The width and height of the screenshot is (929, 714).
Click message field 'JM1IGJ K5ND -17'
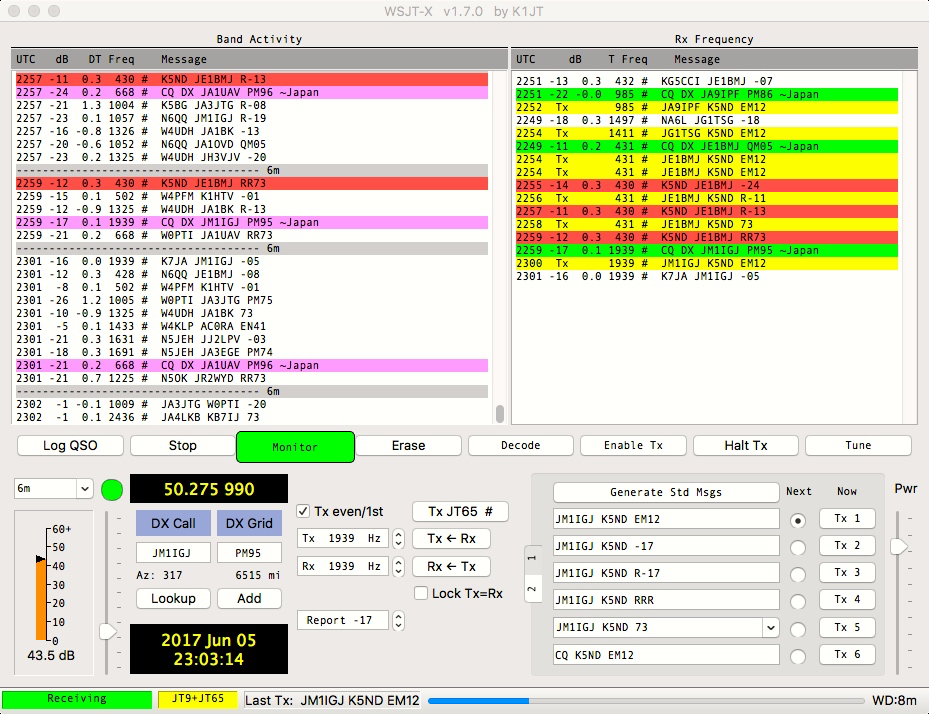666,546
